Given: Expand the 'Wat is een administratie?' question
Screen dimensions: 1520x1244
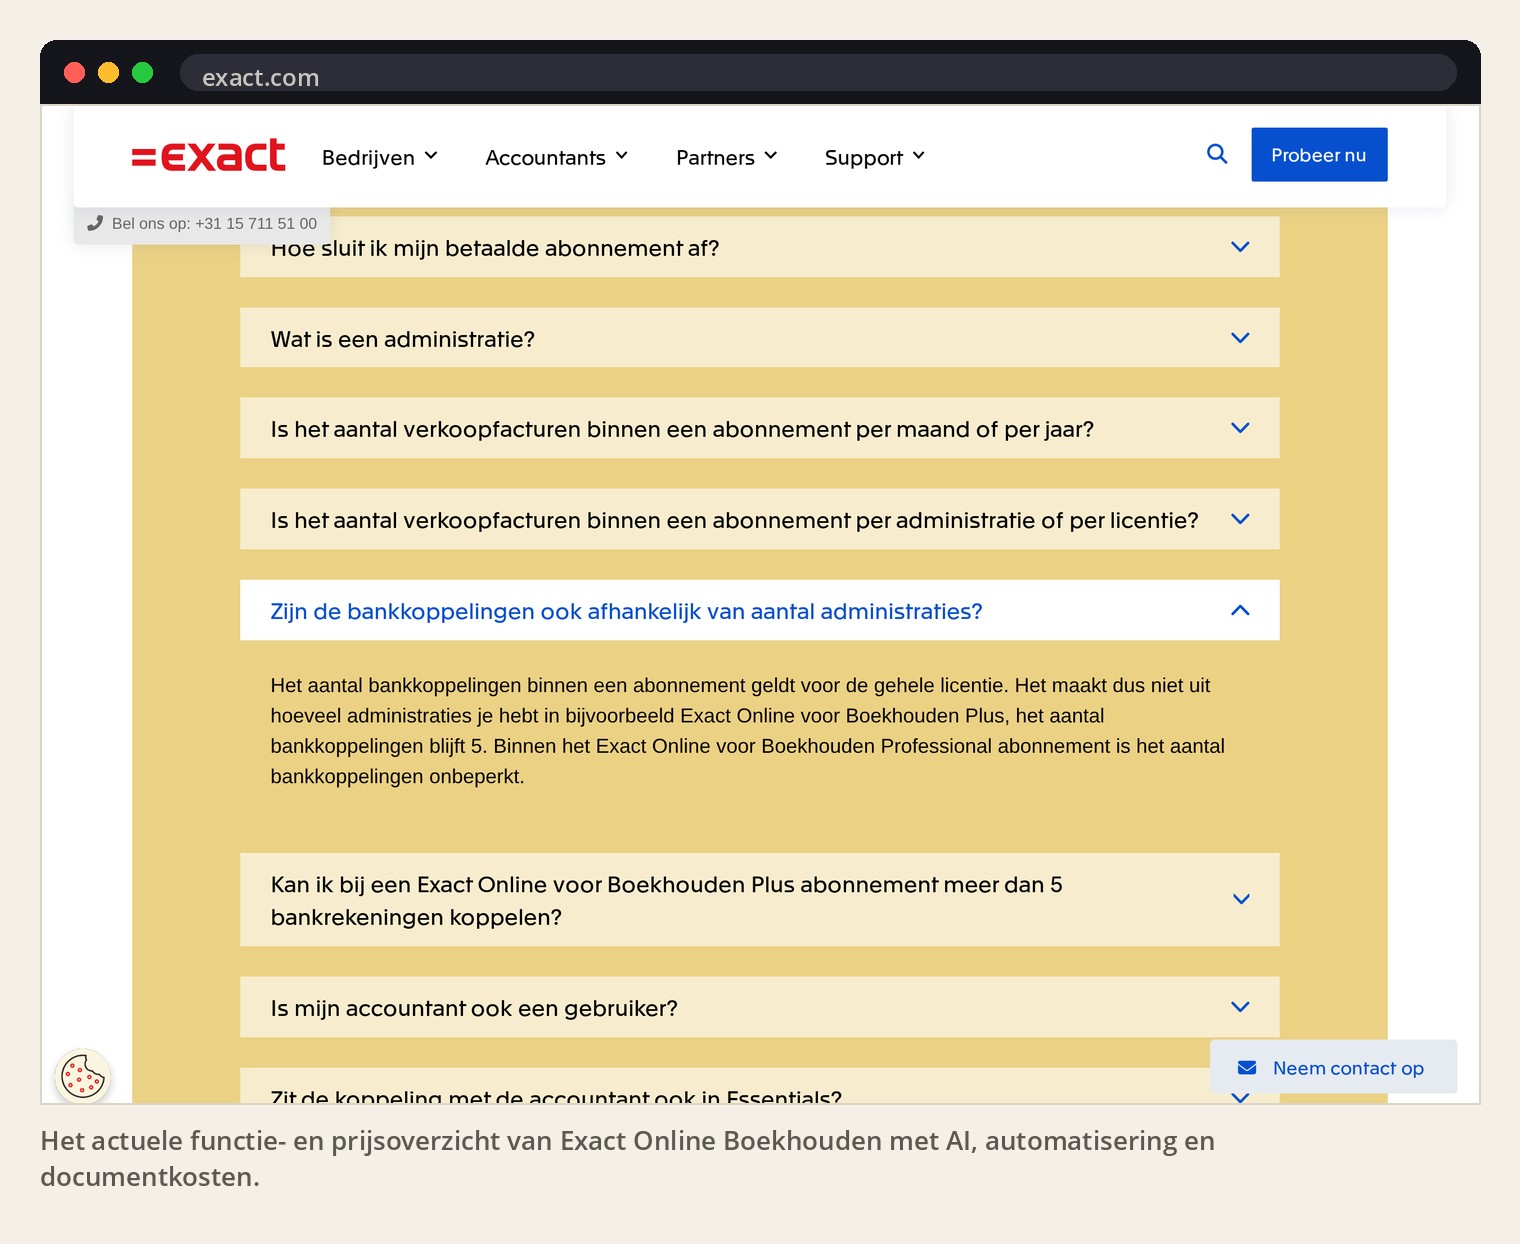Looking at the screenshot, I should [x=760, y=338].
